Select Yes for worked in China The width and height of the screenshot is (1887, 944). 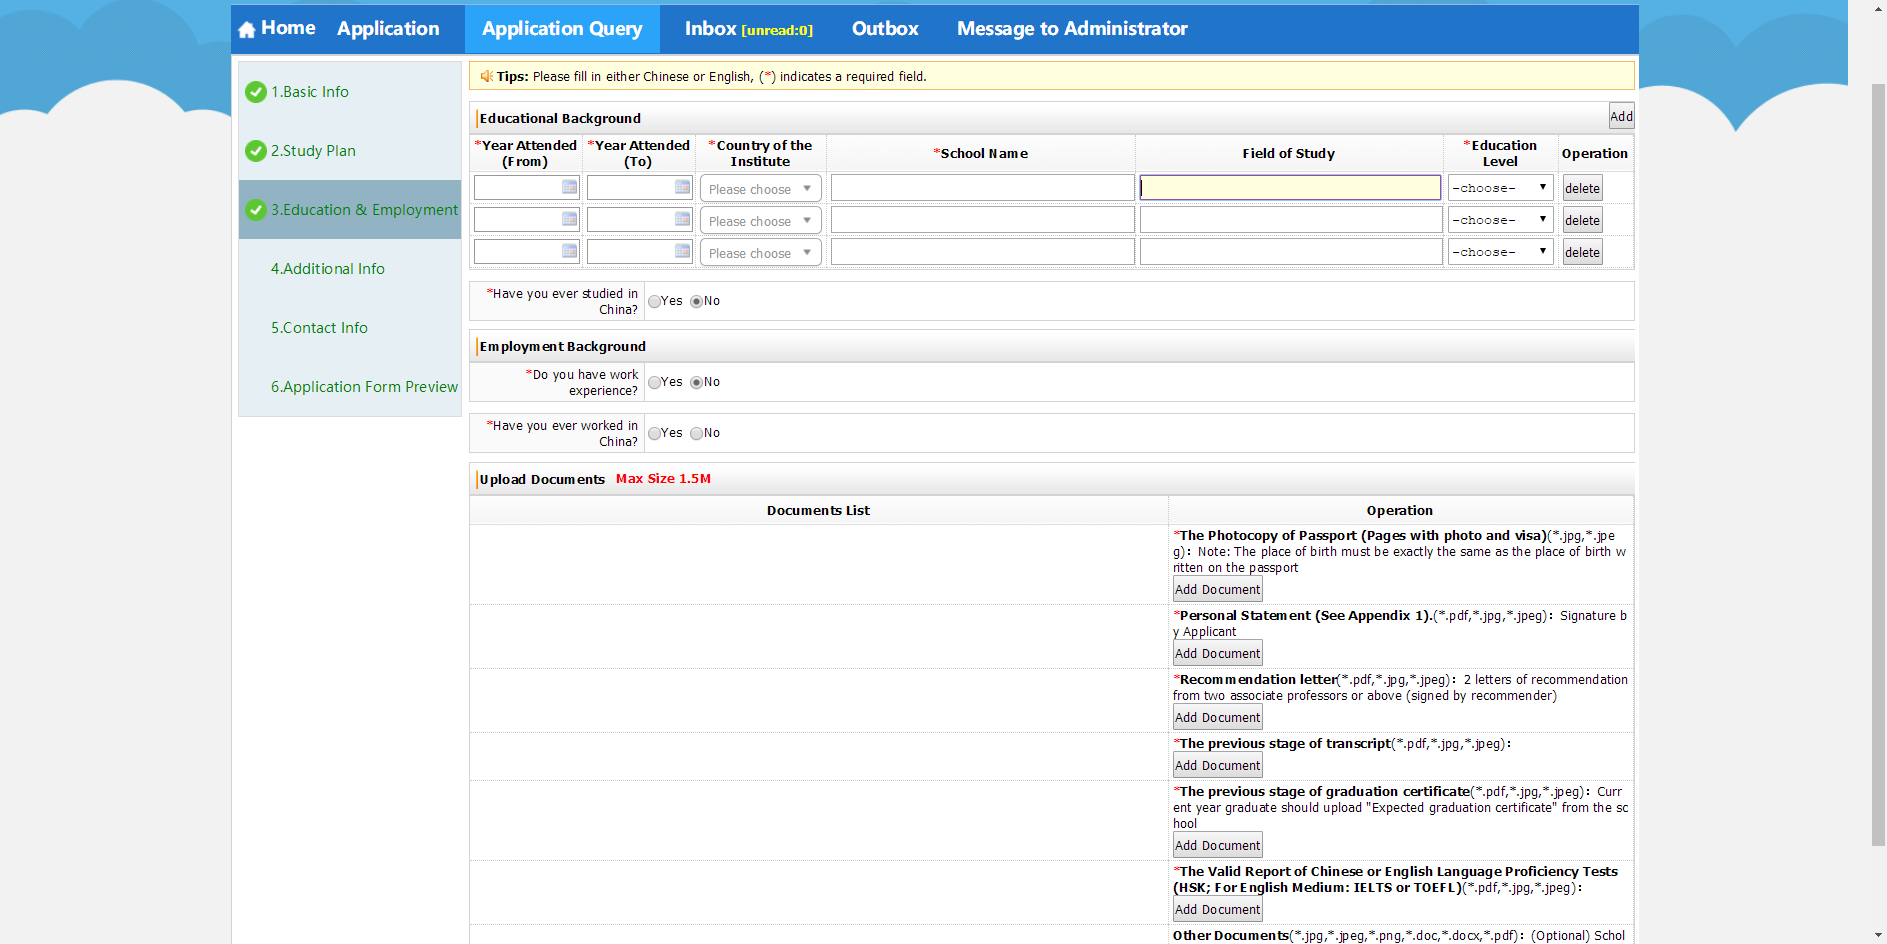(654, 433)
